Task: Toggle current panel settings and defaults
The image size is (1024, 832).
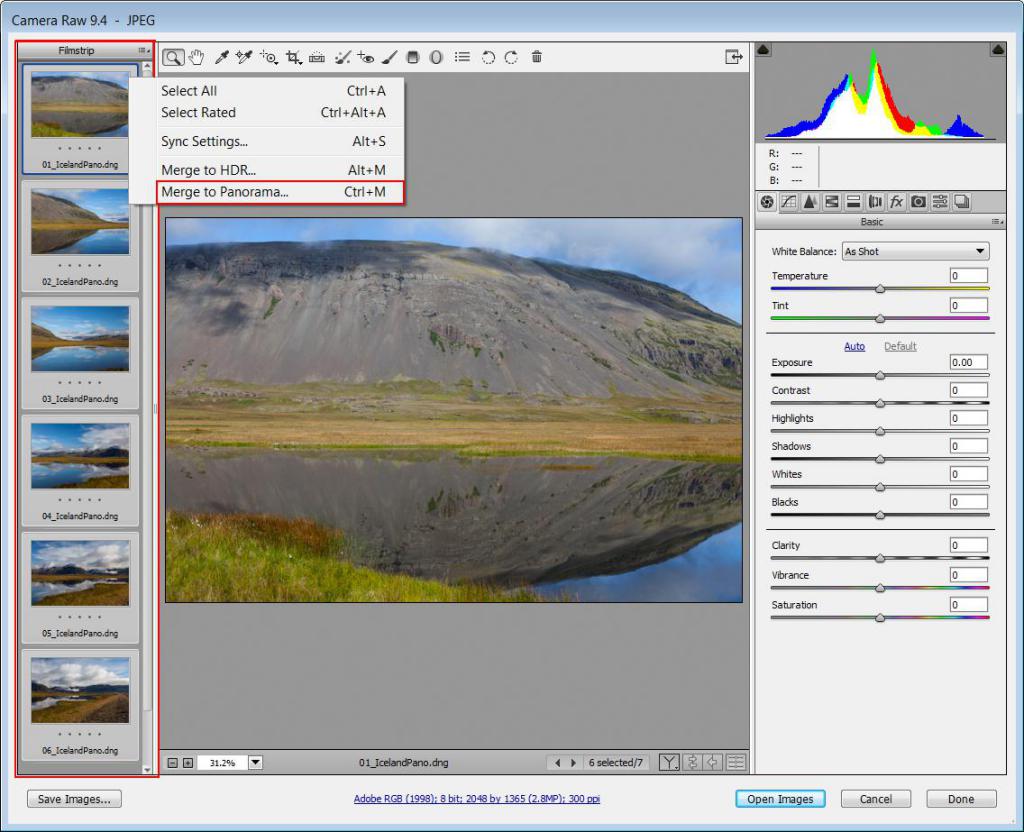Action: pos(736,762)
